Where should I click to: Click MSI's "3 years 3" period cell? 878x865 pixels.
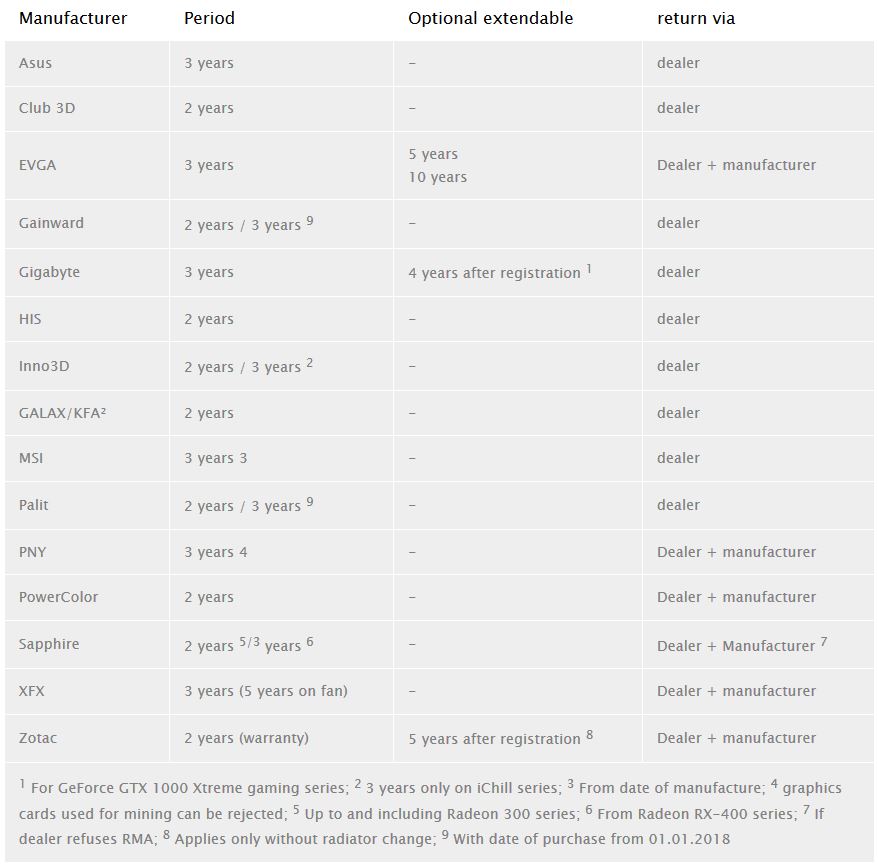pyautogui.click(x=215, y=458)
